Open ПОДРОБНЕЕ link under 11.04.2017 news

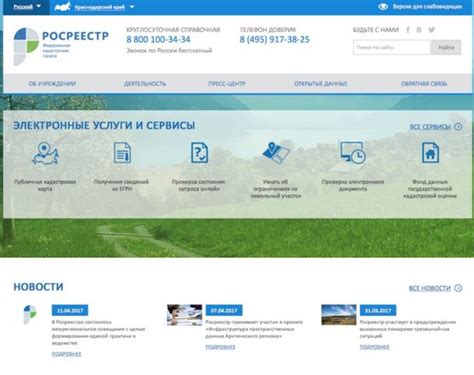[x=66, y=354]
